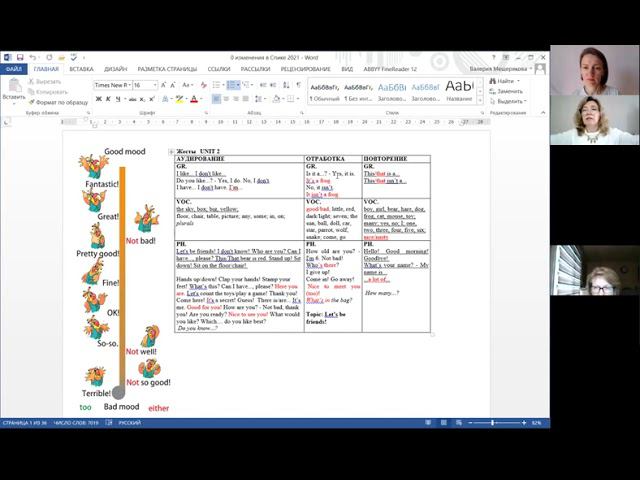
Task: Apply numbered list
Action: point(233,85)
